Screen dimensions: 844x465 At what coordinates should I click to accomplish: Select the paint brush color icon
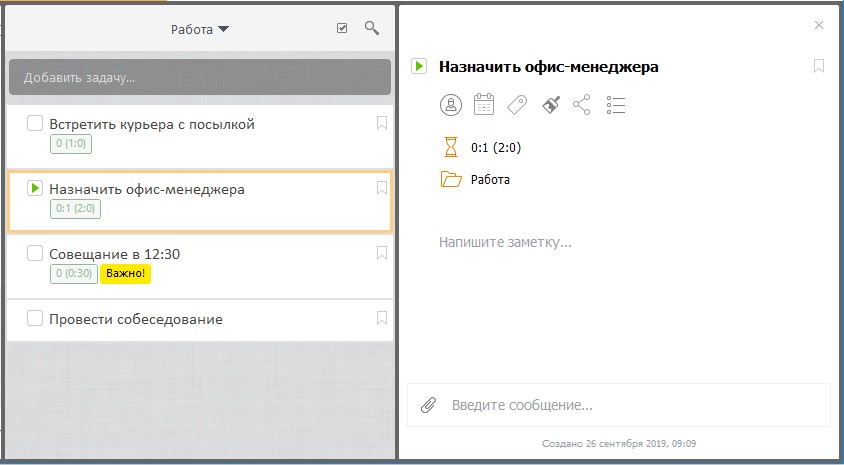(x=551, y=104)
